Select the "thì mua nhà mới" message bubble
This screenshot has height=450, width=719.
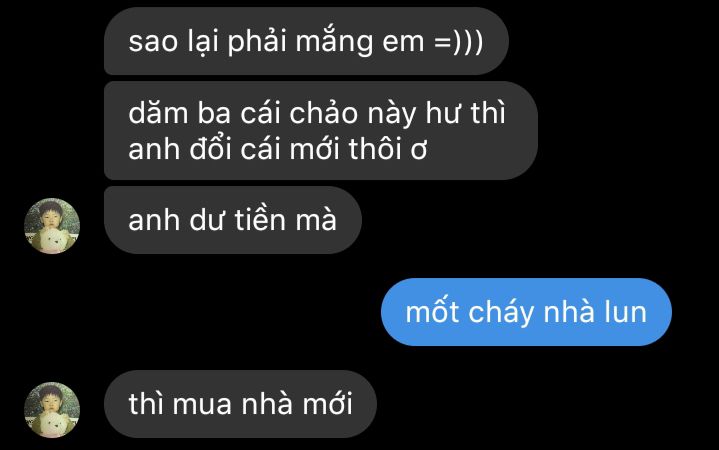pyautogui.click(x=240, y=404)
